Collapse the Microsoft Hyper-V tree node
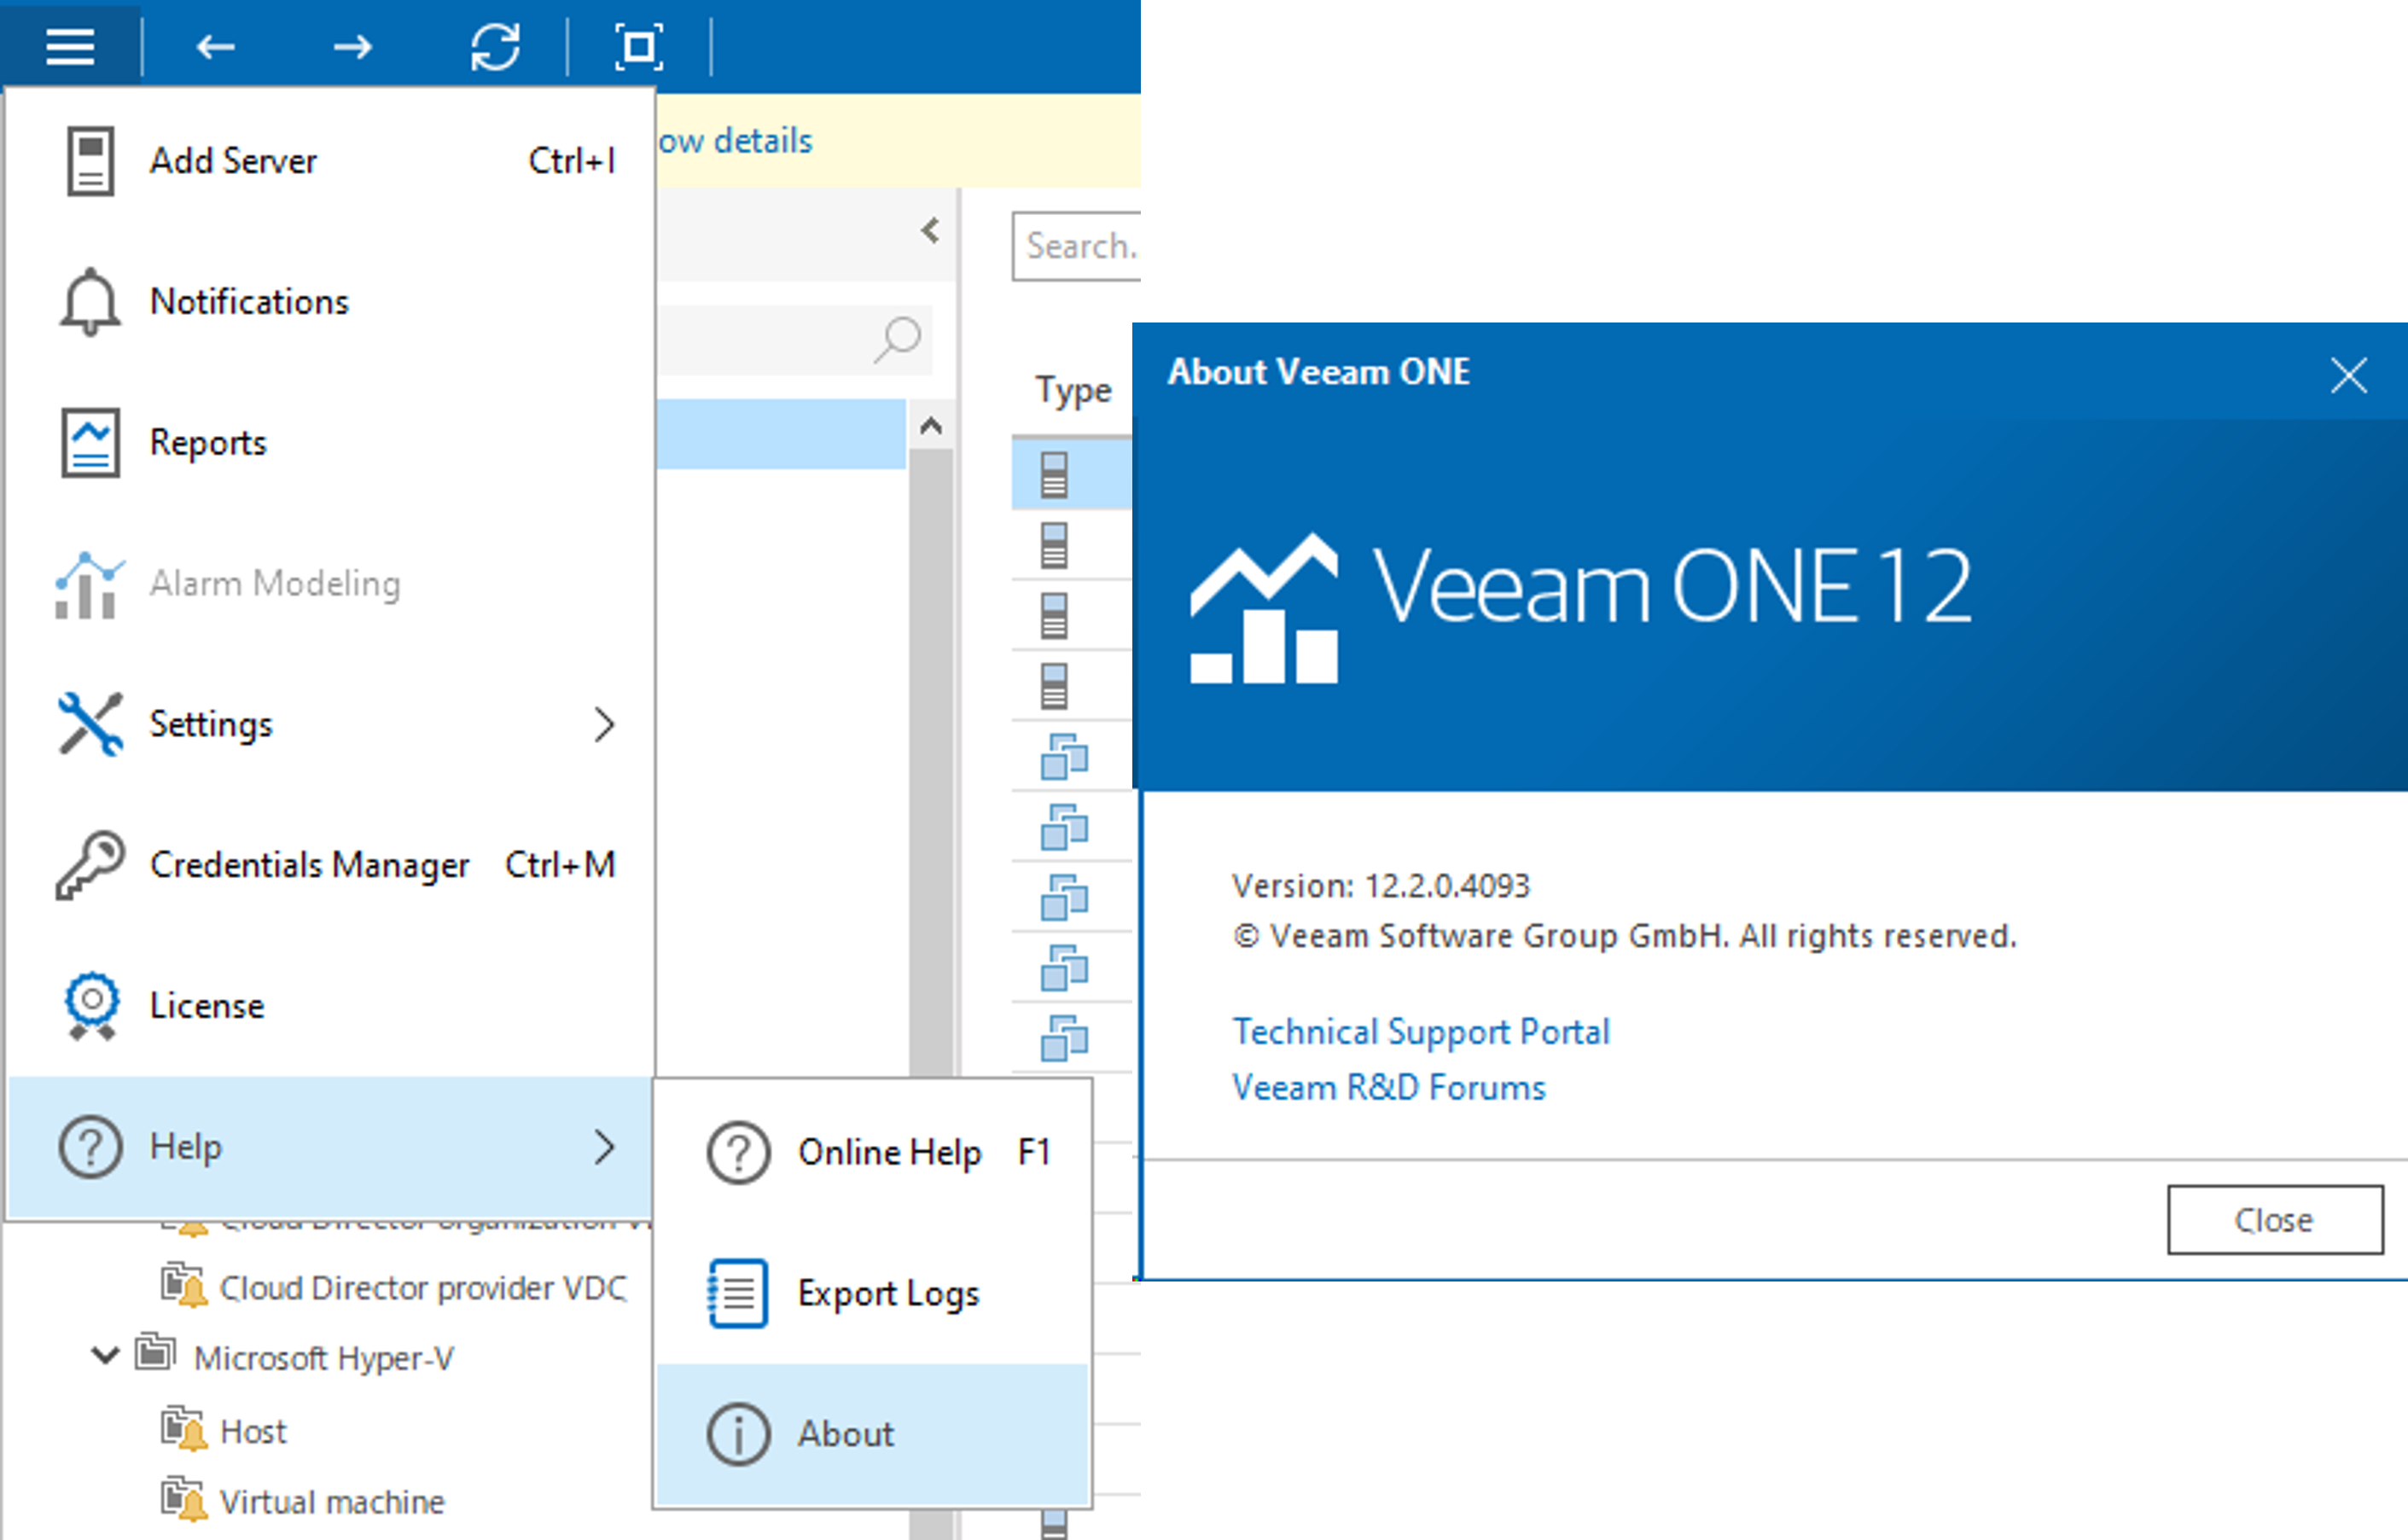Screen dimensions: 2408x1540 click(105, 1356)
